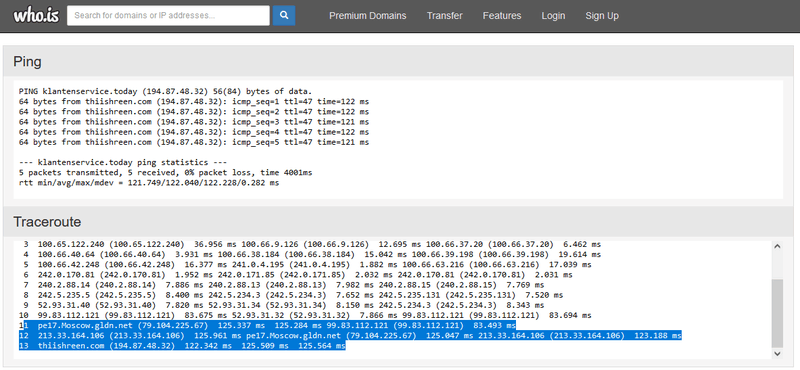Go to the Features page
Image resolution: width=800 pixels, height=370 pixels.
(502, 16)
